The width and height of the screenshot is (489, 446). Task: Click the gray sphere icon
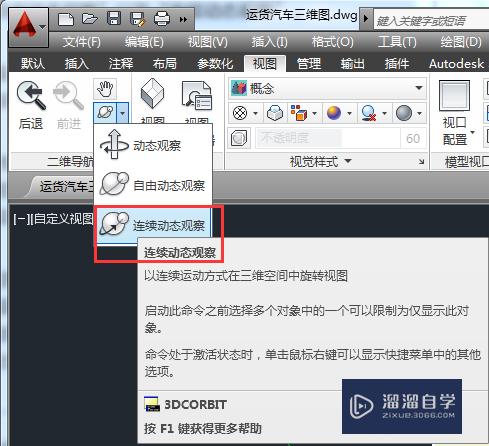point(404,113)
